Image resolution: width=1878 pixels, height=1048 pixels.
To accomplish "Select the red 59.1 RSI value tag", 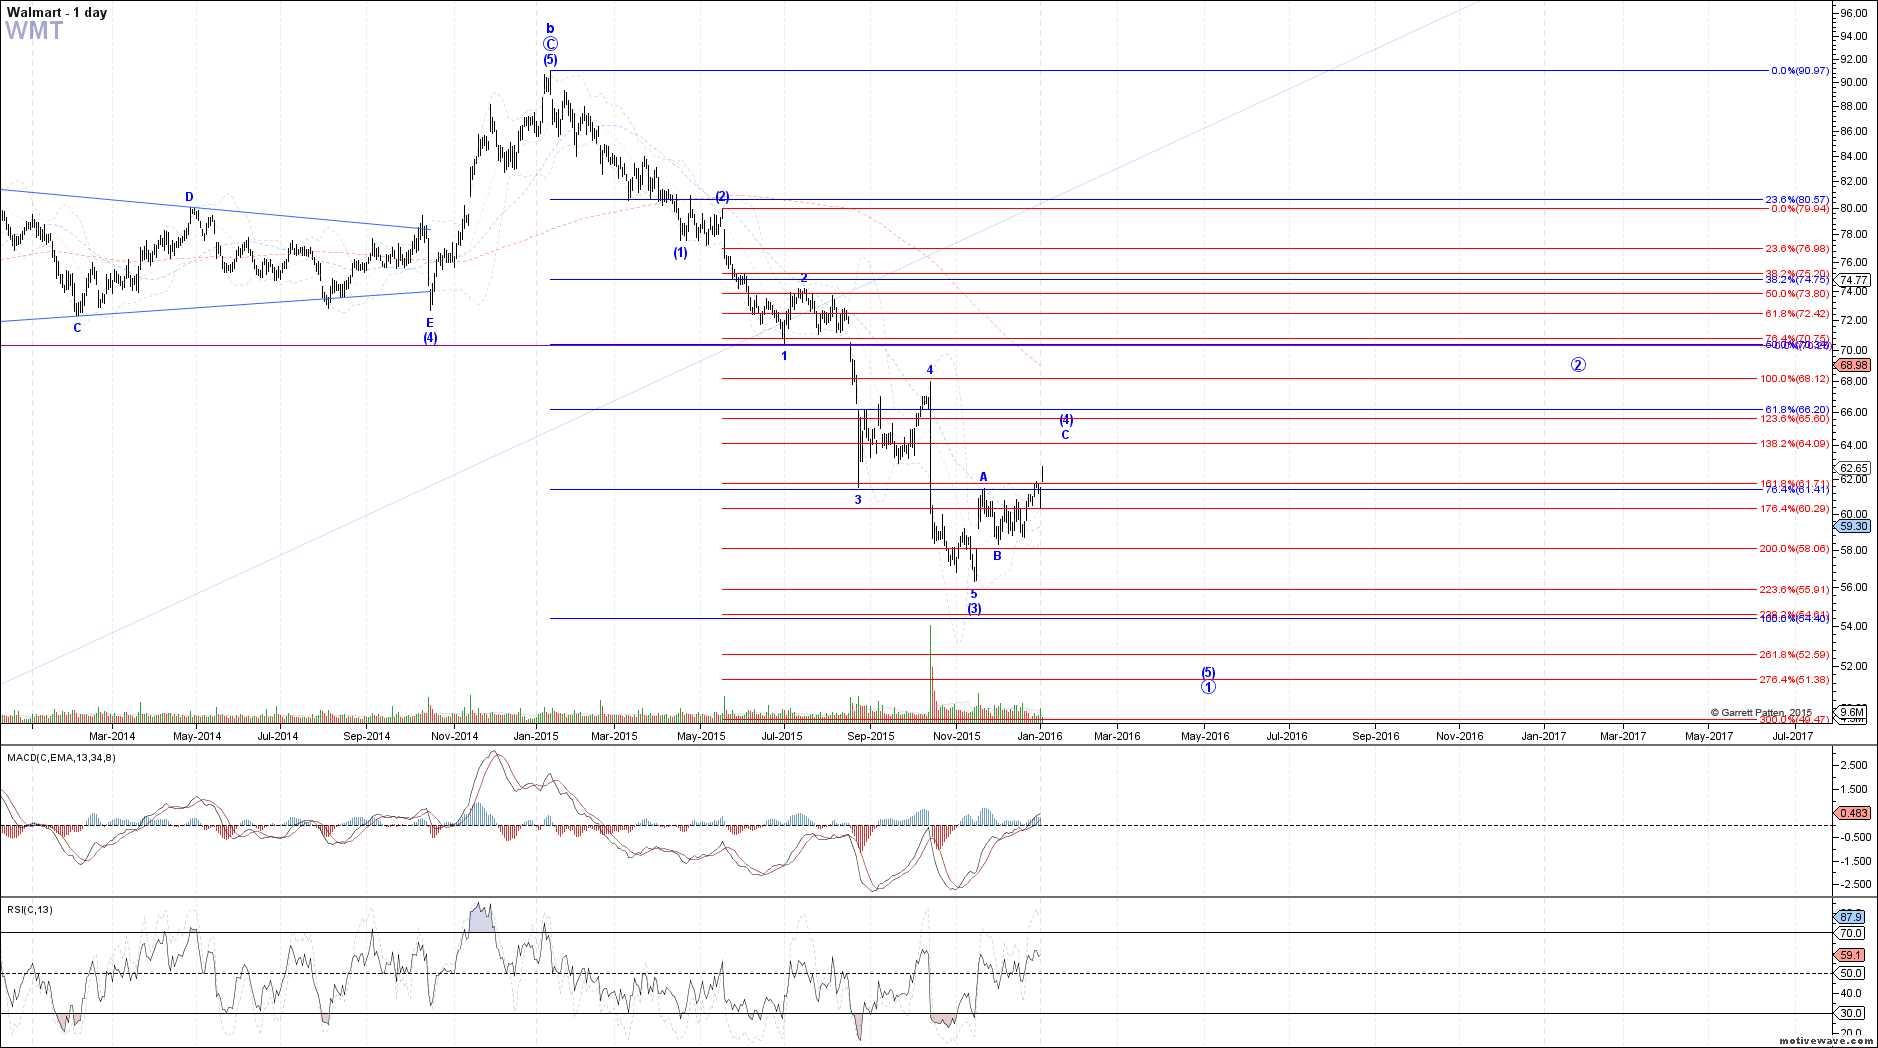I will point(1851,956).
